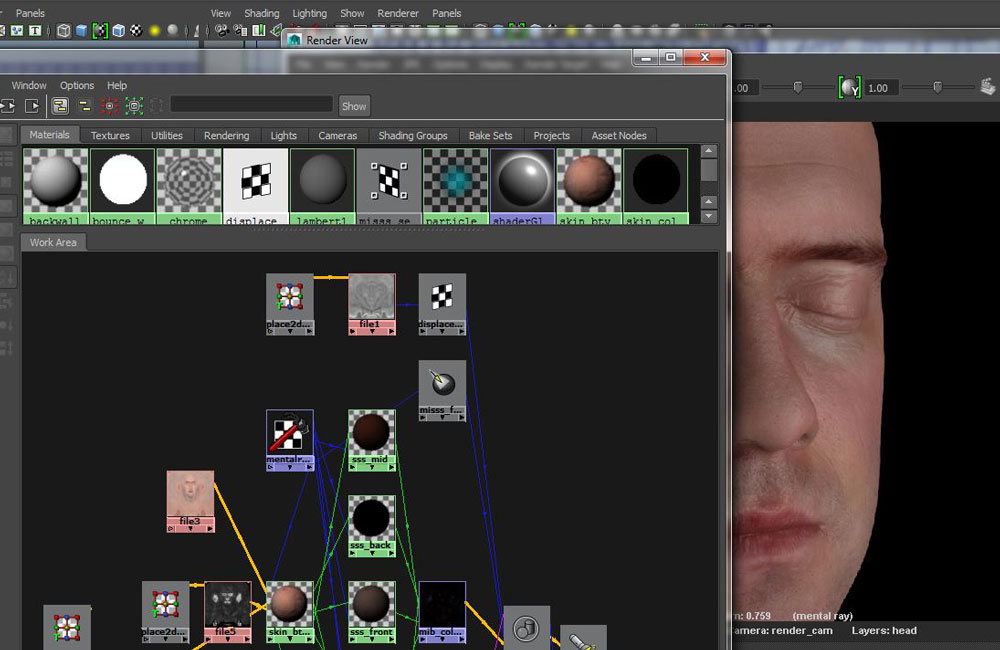Select the backwall material swatch
The height and width of the screenshot is (650, 1000).
click(56, 186)
